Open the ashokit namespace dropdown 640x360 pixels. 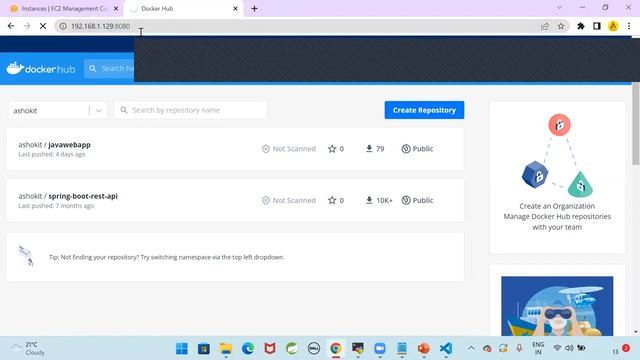[x=58, y=110]
